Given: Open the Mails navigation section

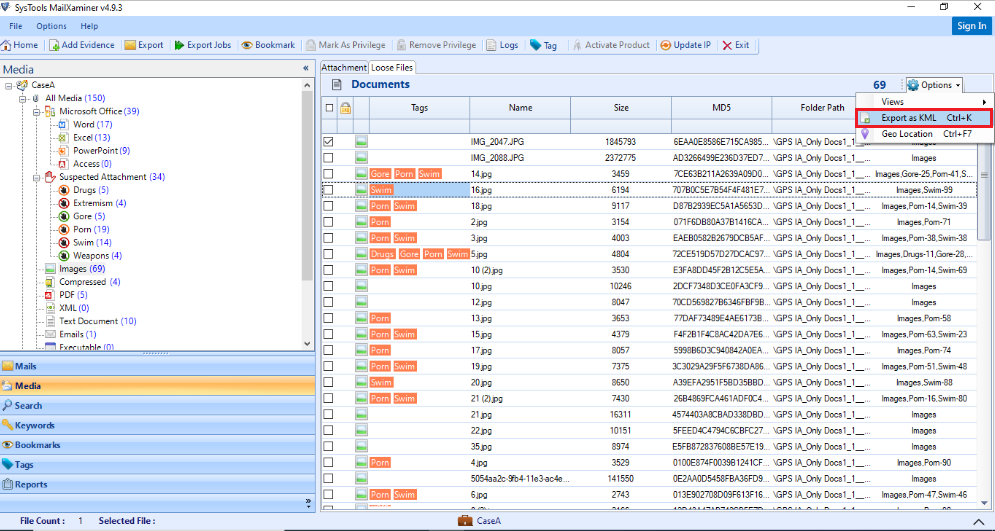Looking at the screenshot, I should [x=157, y=366].
